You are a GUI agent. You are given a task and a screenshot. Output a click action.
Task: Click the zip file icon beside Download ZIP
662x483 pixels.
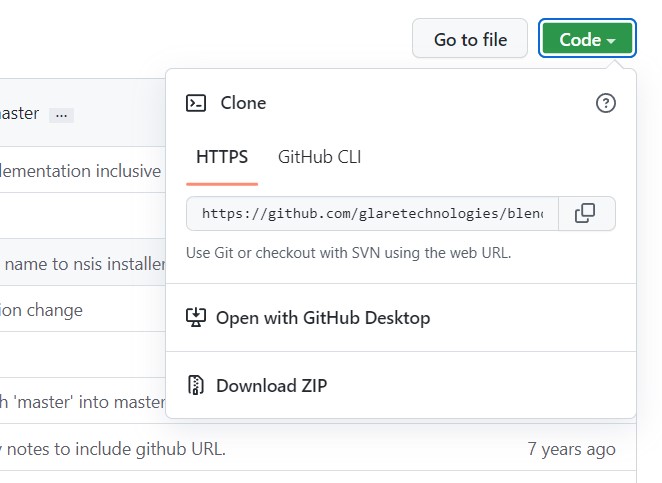tap(197, 385)
